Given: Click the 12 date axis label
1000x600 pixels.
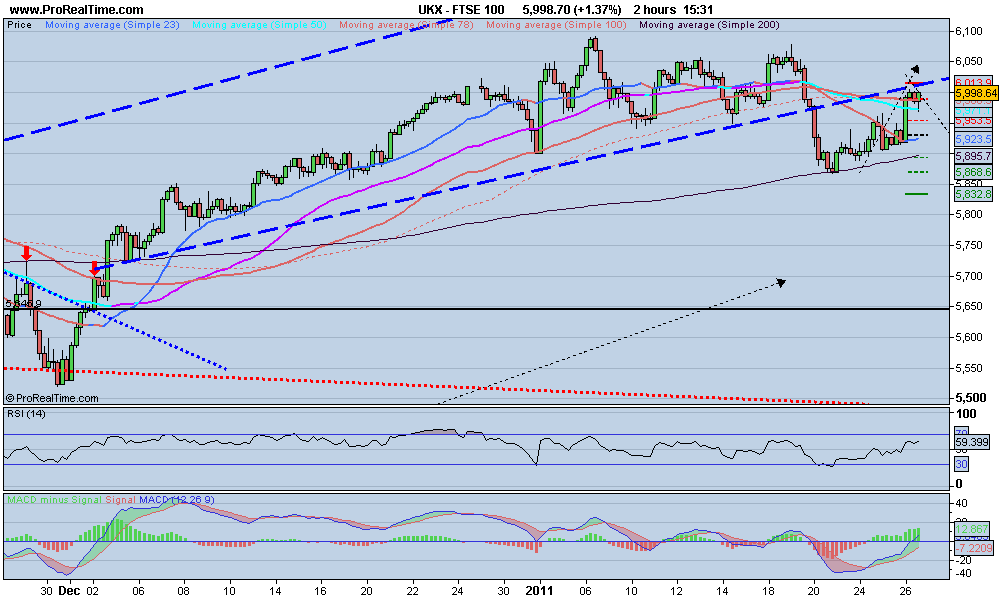Looking at the screenshot, I should [x=677, y=590].
